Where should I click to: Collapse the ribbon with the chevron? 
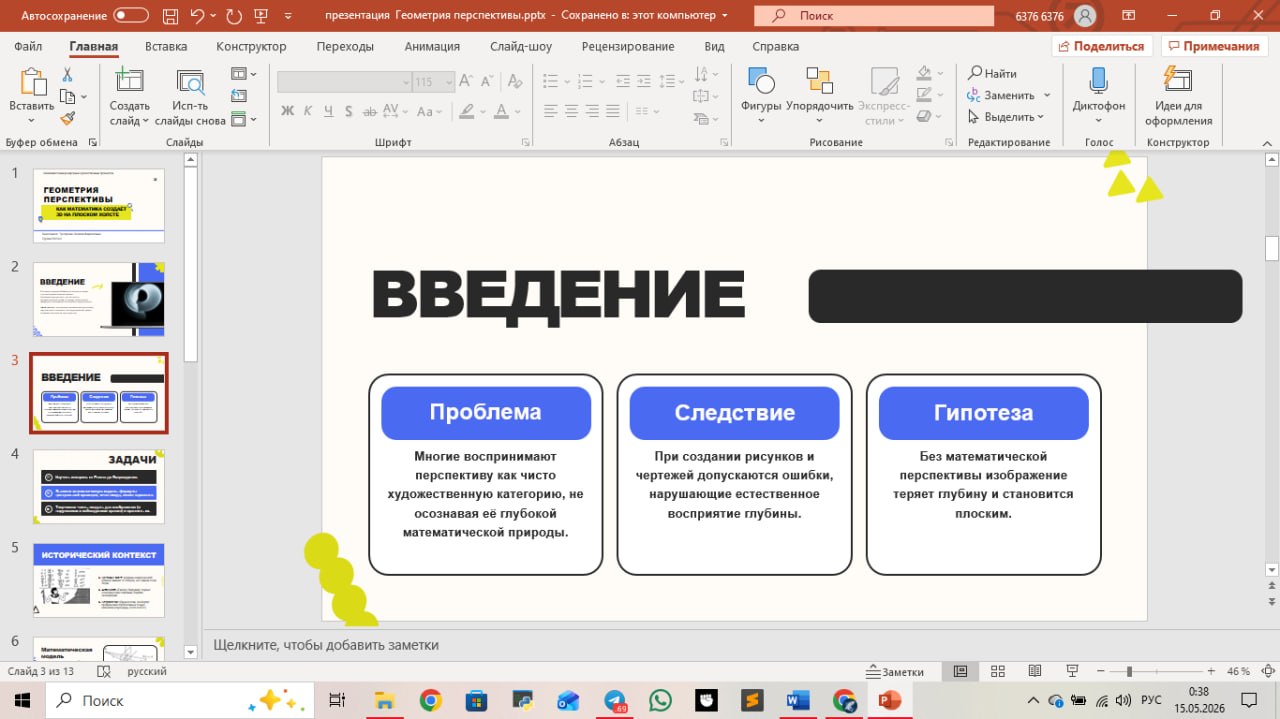click(1266, 142)
